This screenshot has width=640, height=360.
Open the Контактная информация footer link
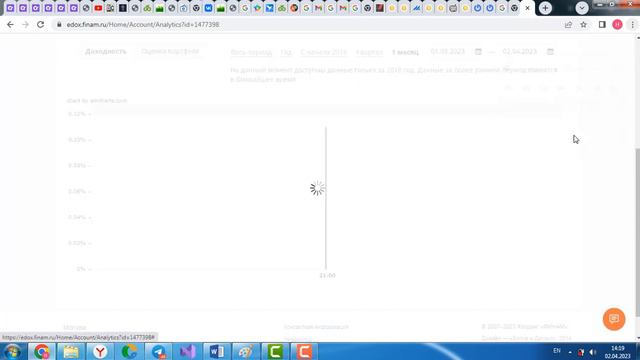click(316, 327)
